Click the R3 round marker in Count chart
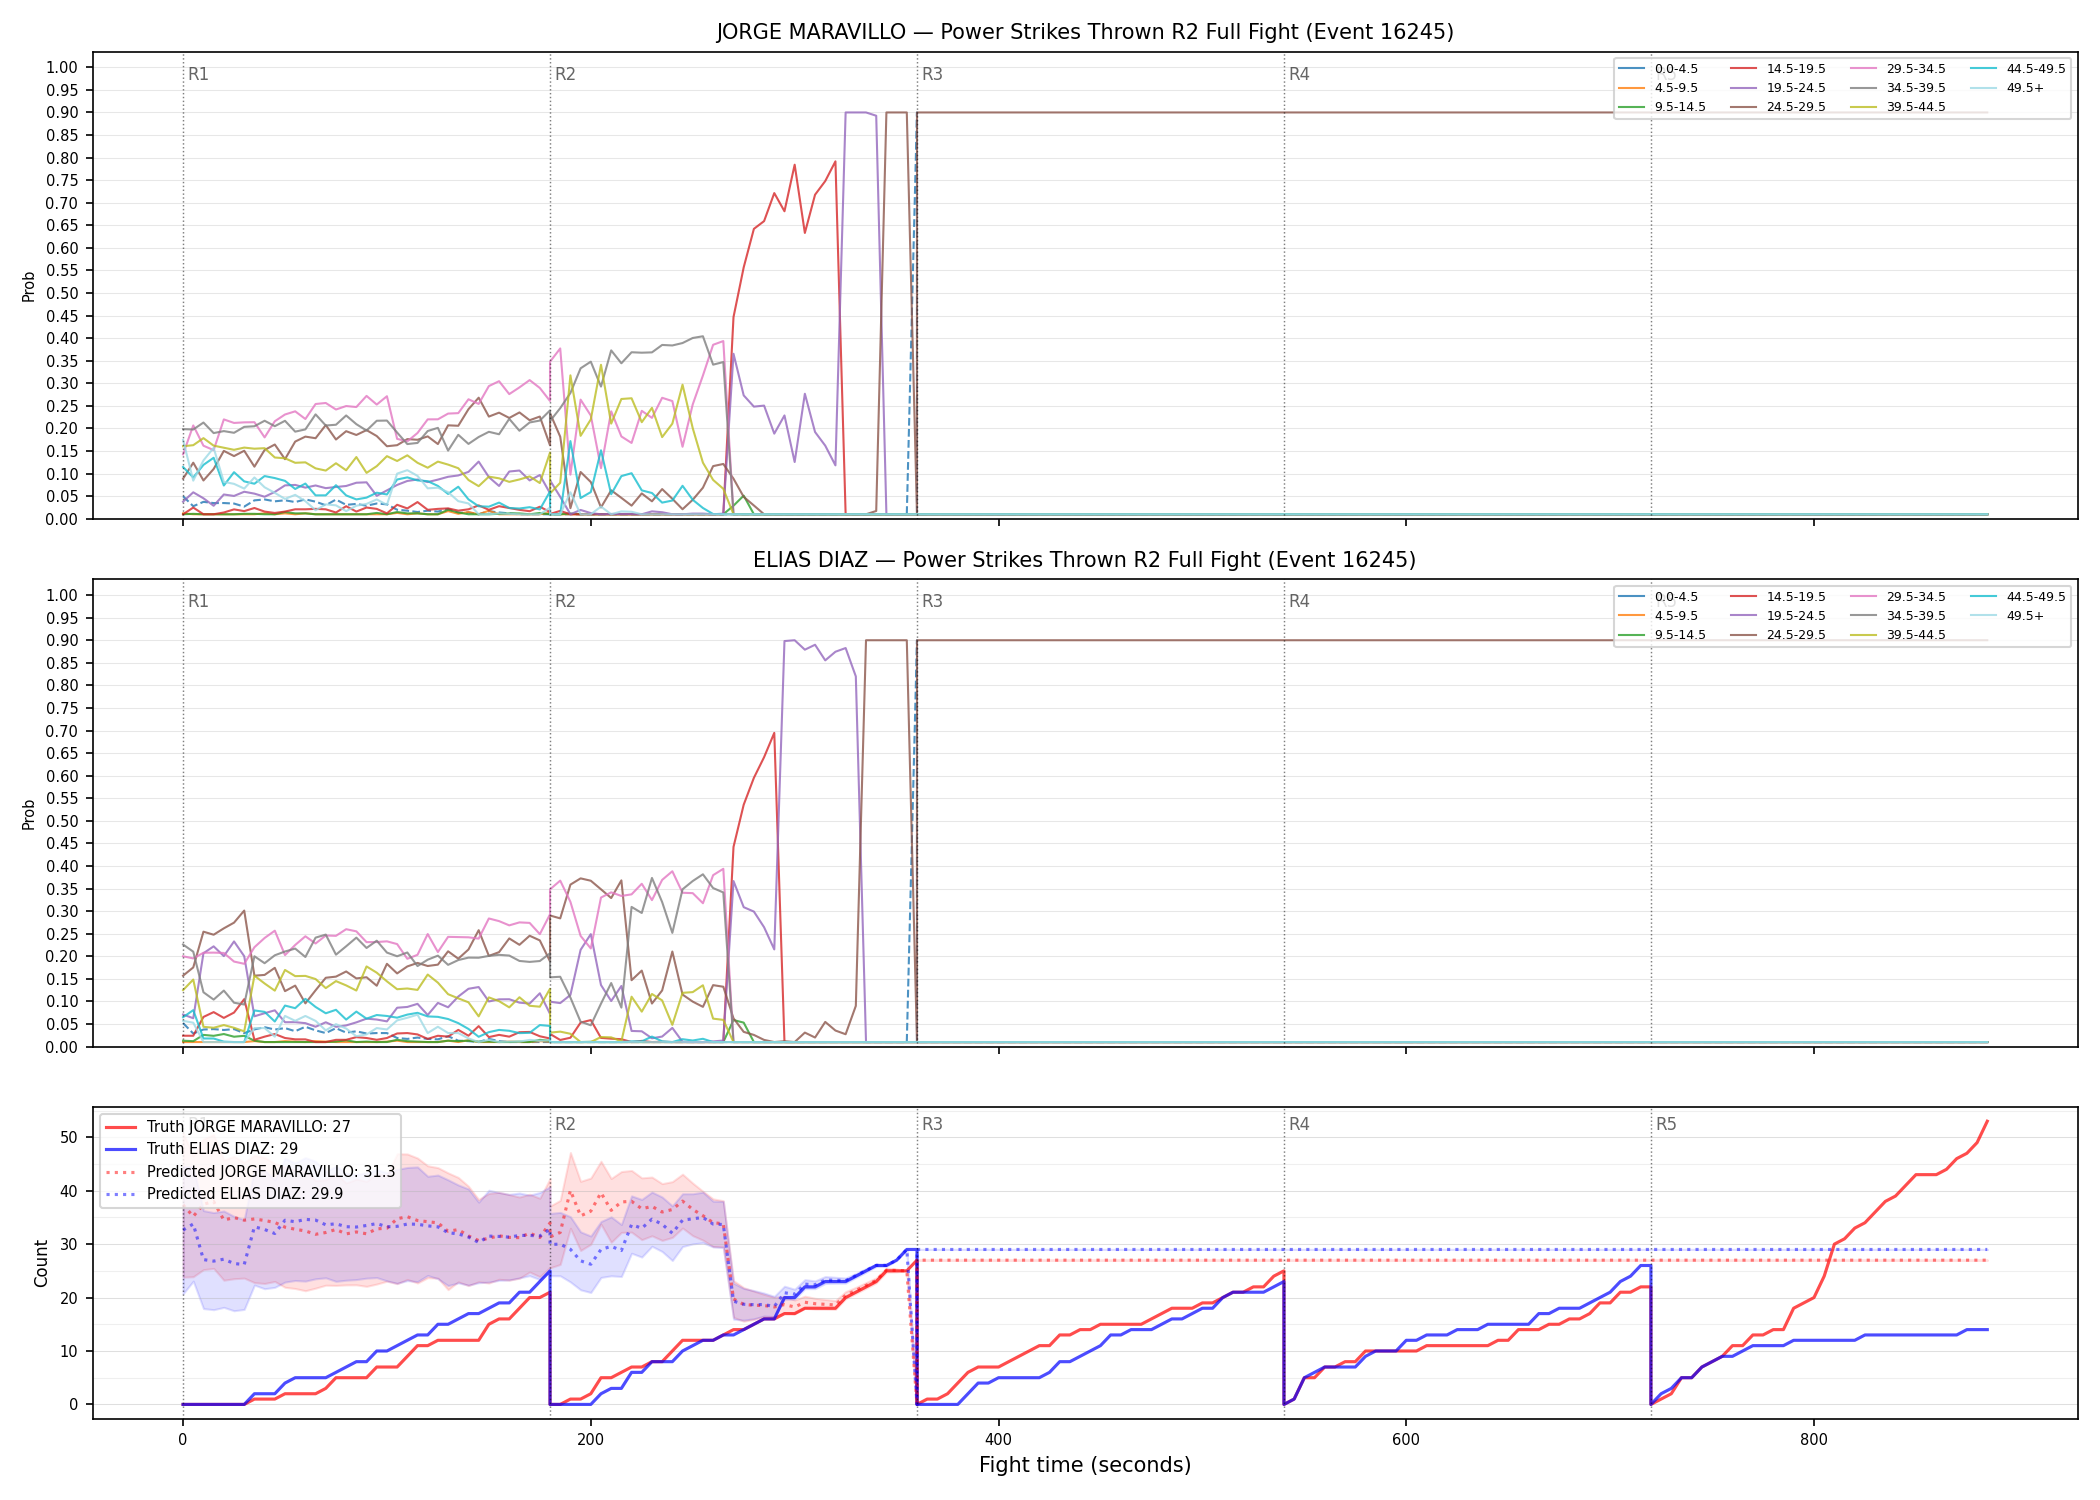Screen dimensions: 2100x1500 pyautogui.click(x=932, y=1124)
